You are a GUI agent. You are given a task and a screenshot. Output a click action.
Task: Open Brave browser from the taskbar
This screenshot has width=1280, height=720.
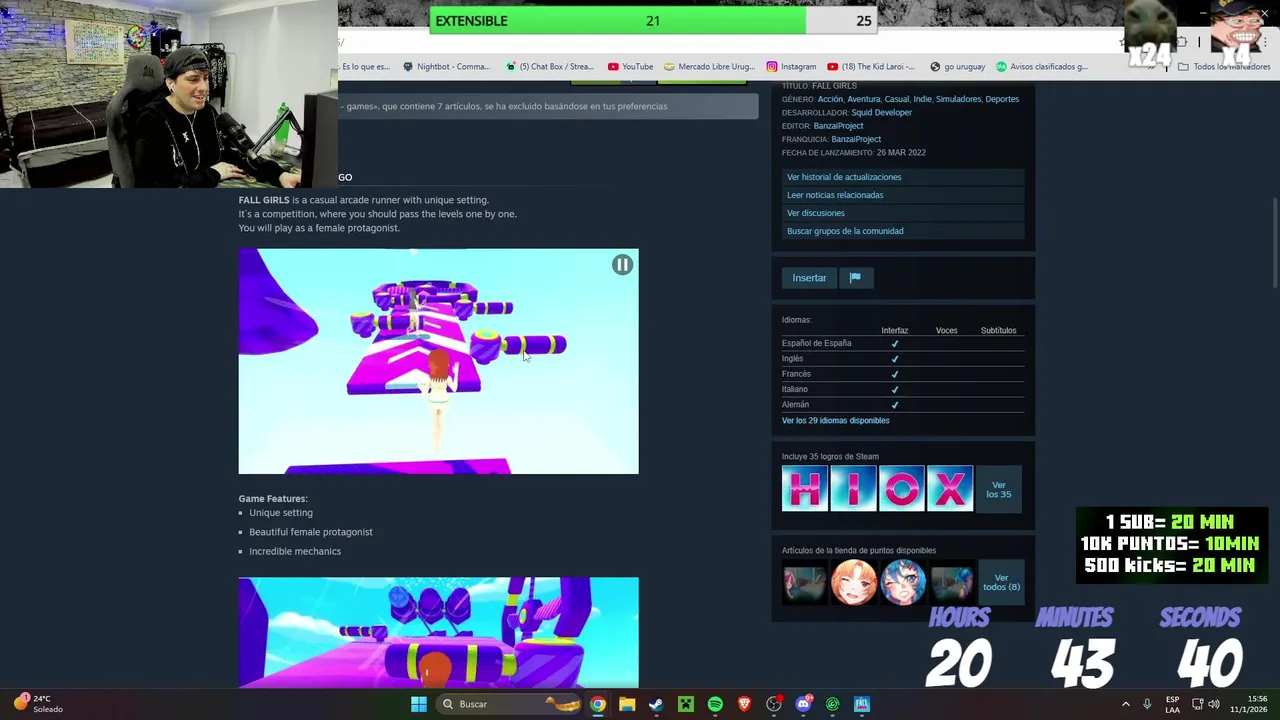coord(744,704)
